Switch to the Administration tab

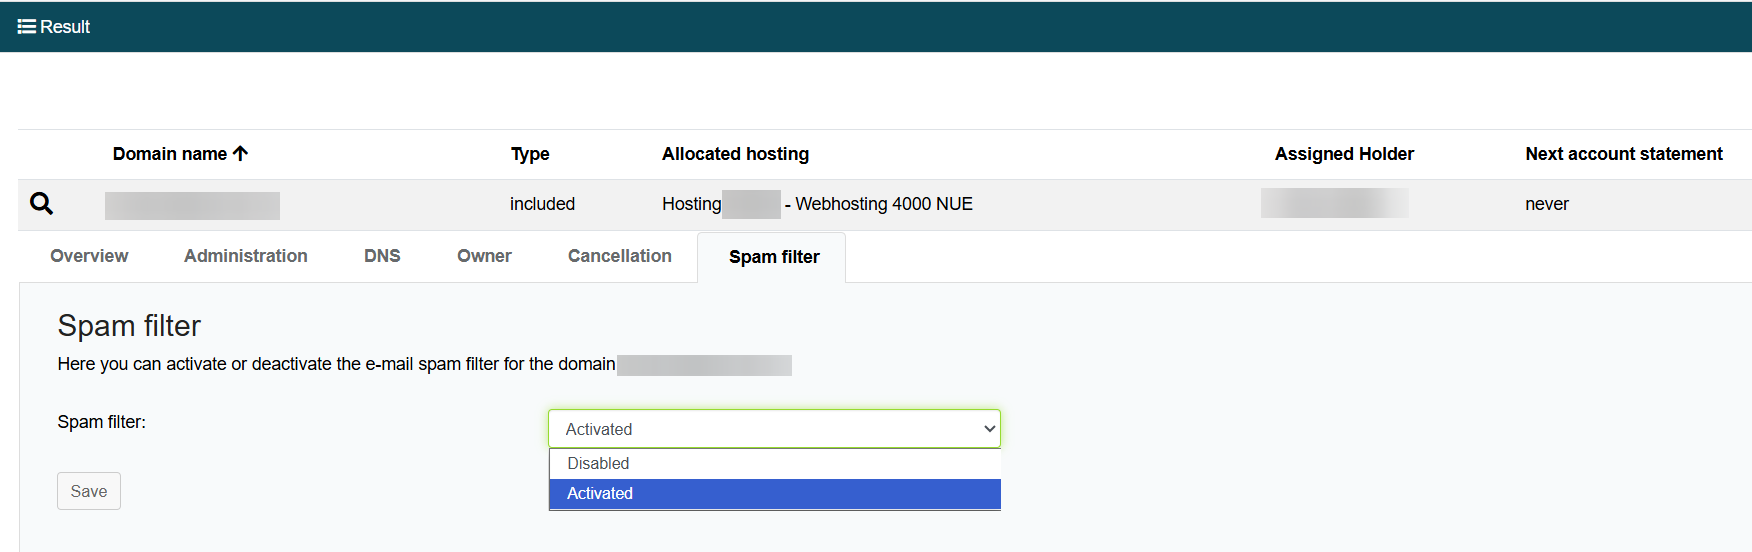246,256
